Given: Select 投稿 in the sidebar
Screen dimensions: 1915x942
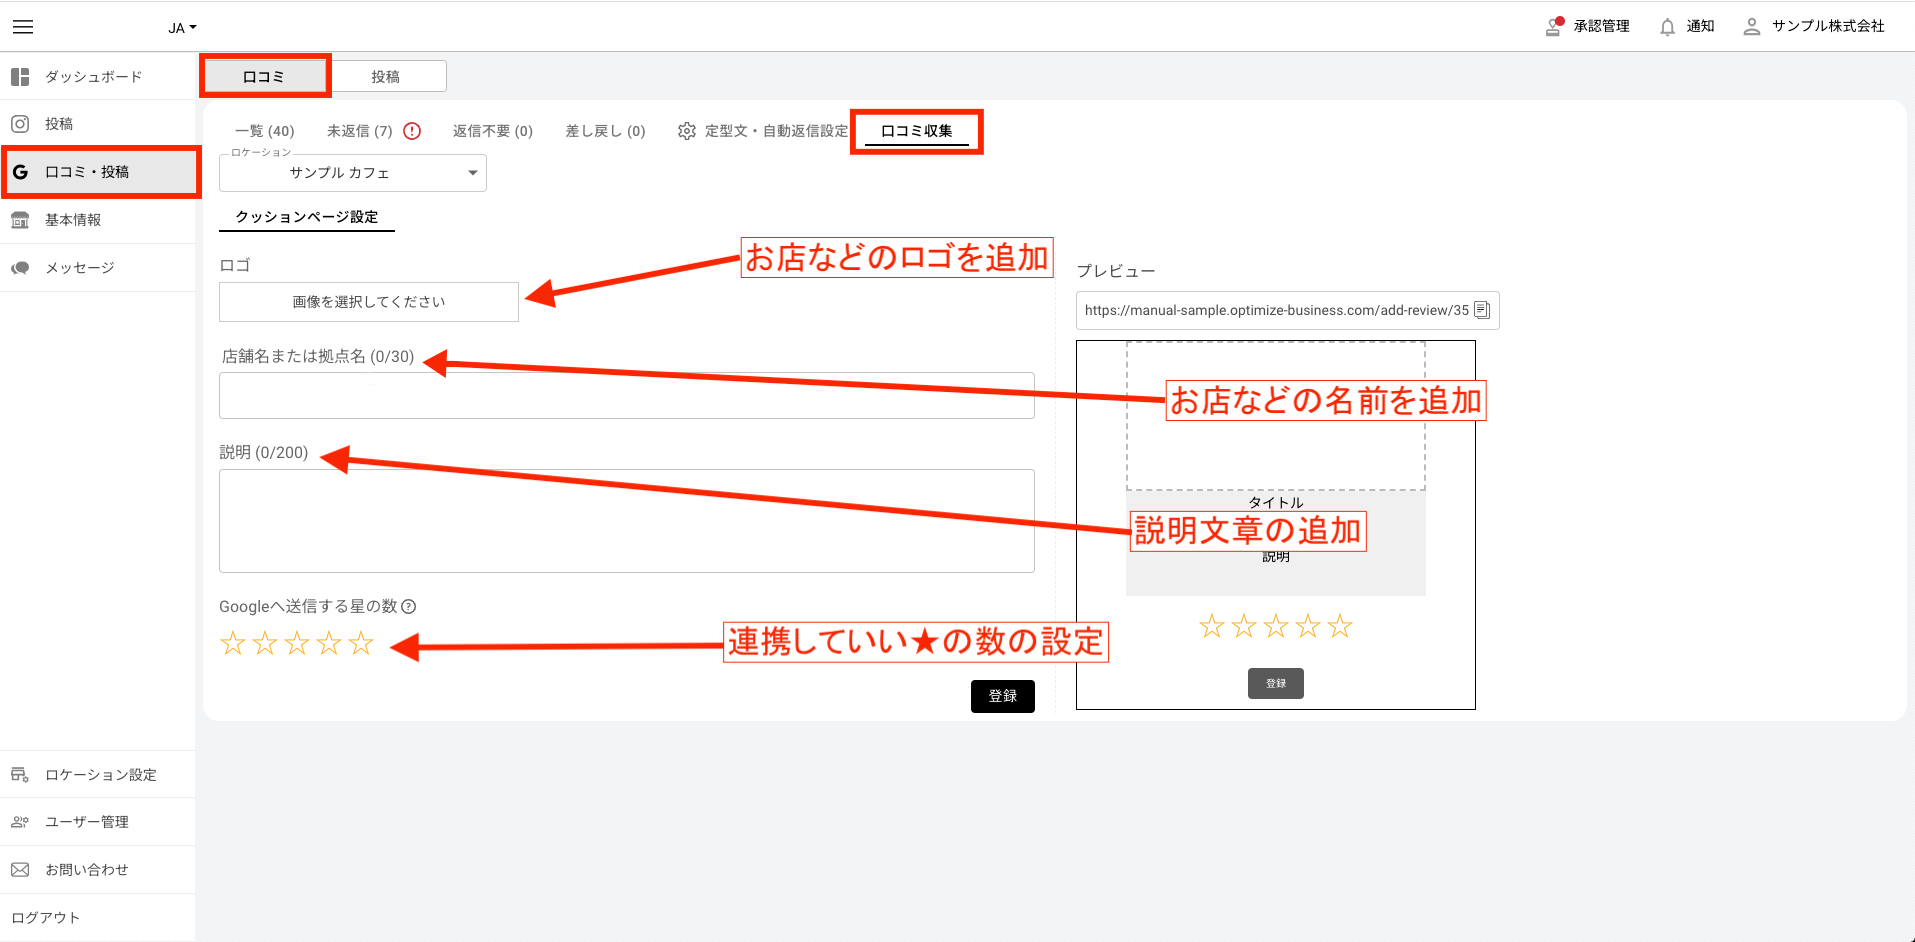Looking at the screenshot, I should click(x=58, y=123).
